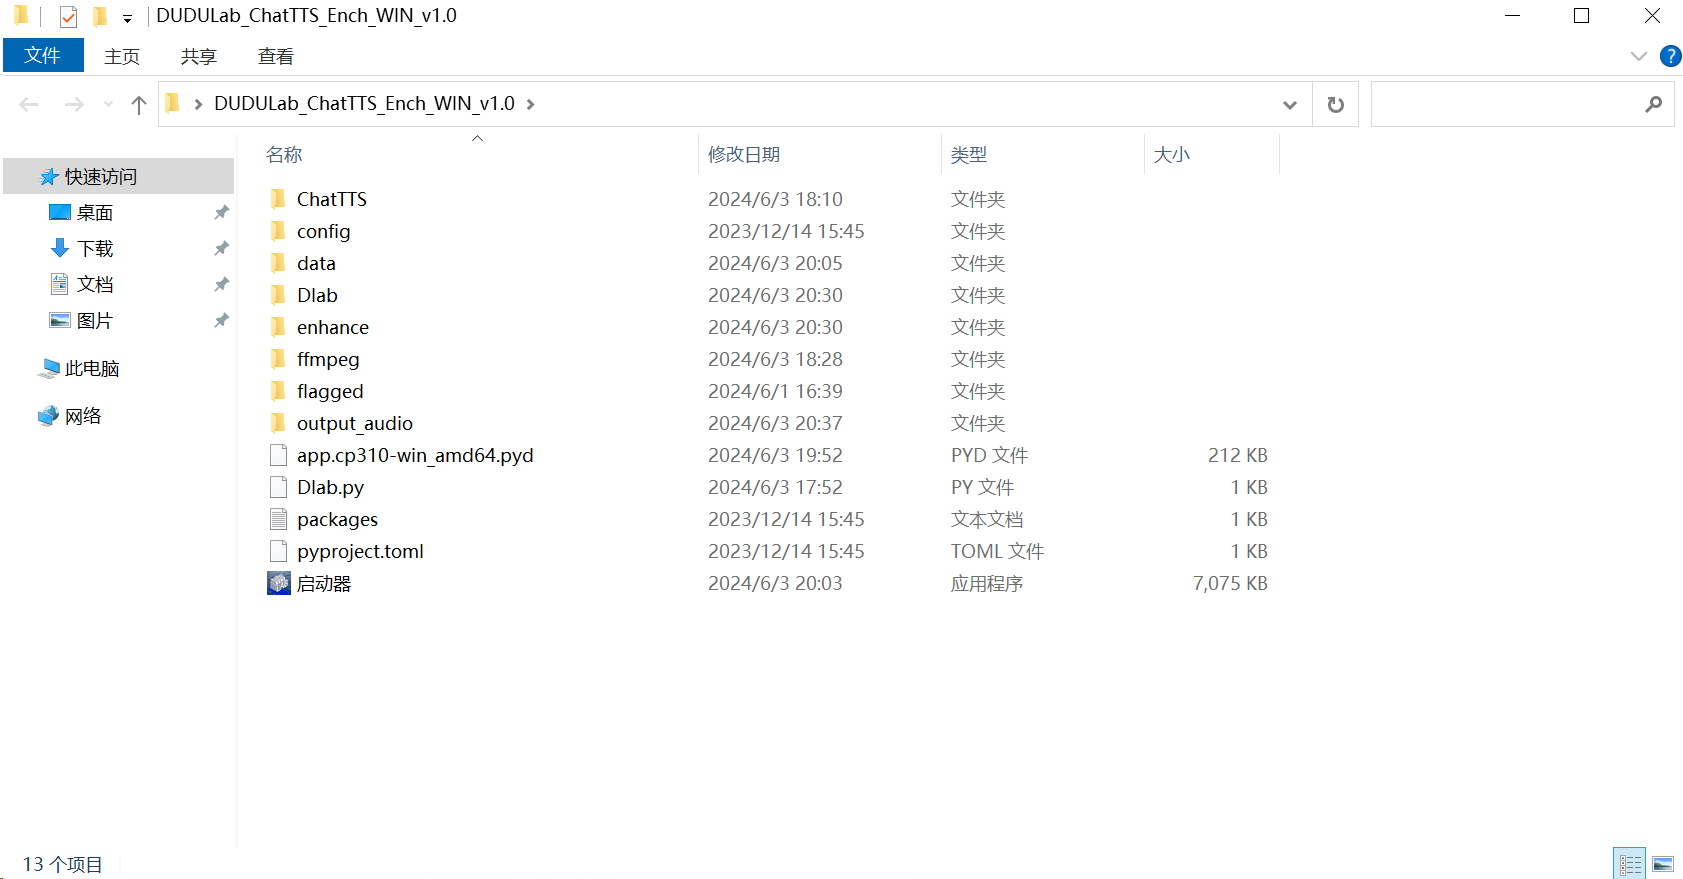Select the flagged folder icon
The image size is (1683, 879).
pos(278,391)
